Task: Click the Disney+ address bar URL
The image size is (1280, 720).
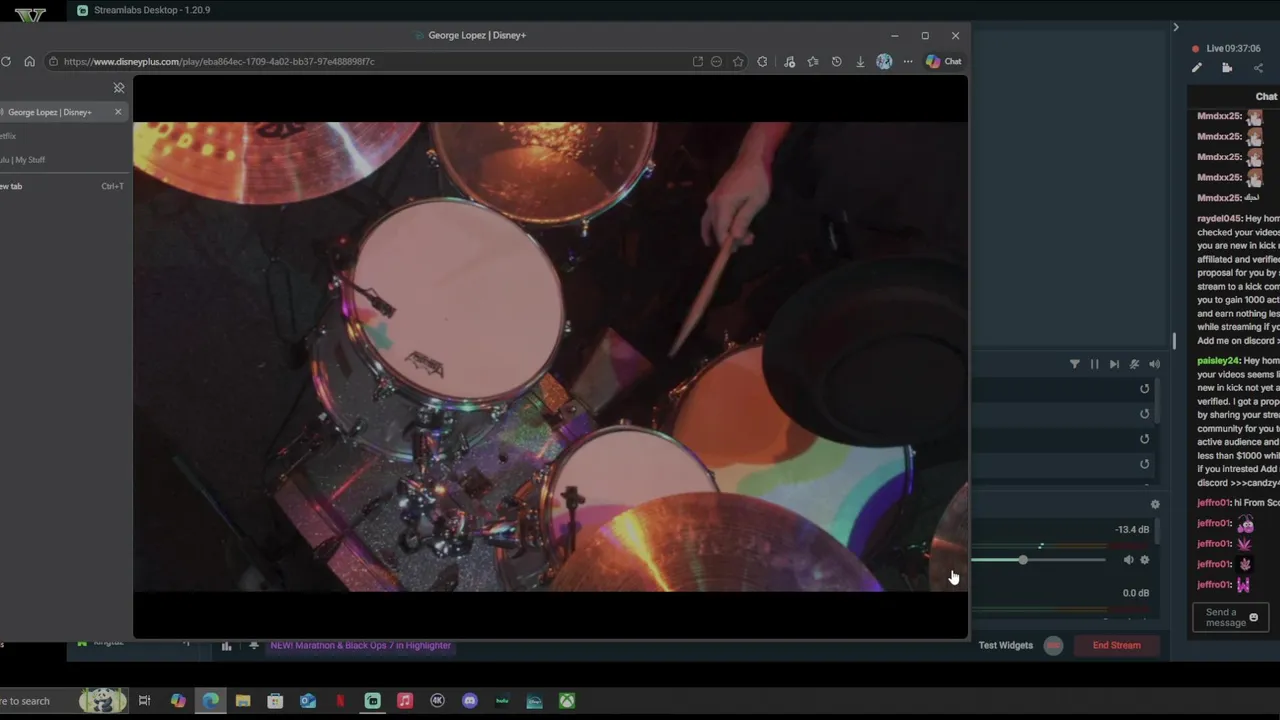Action: pyautogui.click(x=219, y=62)
